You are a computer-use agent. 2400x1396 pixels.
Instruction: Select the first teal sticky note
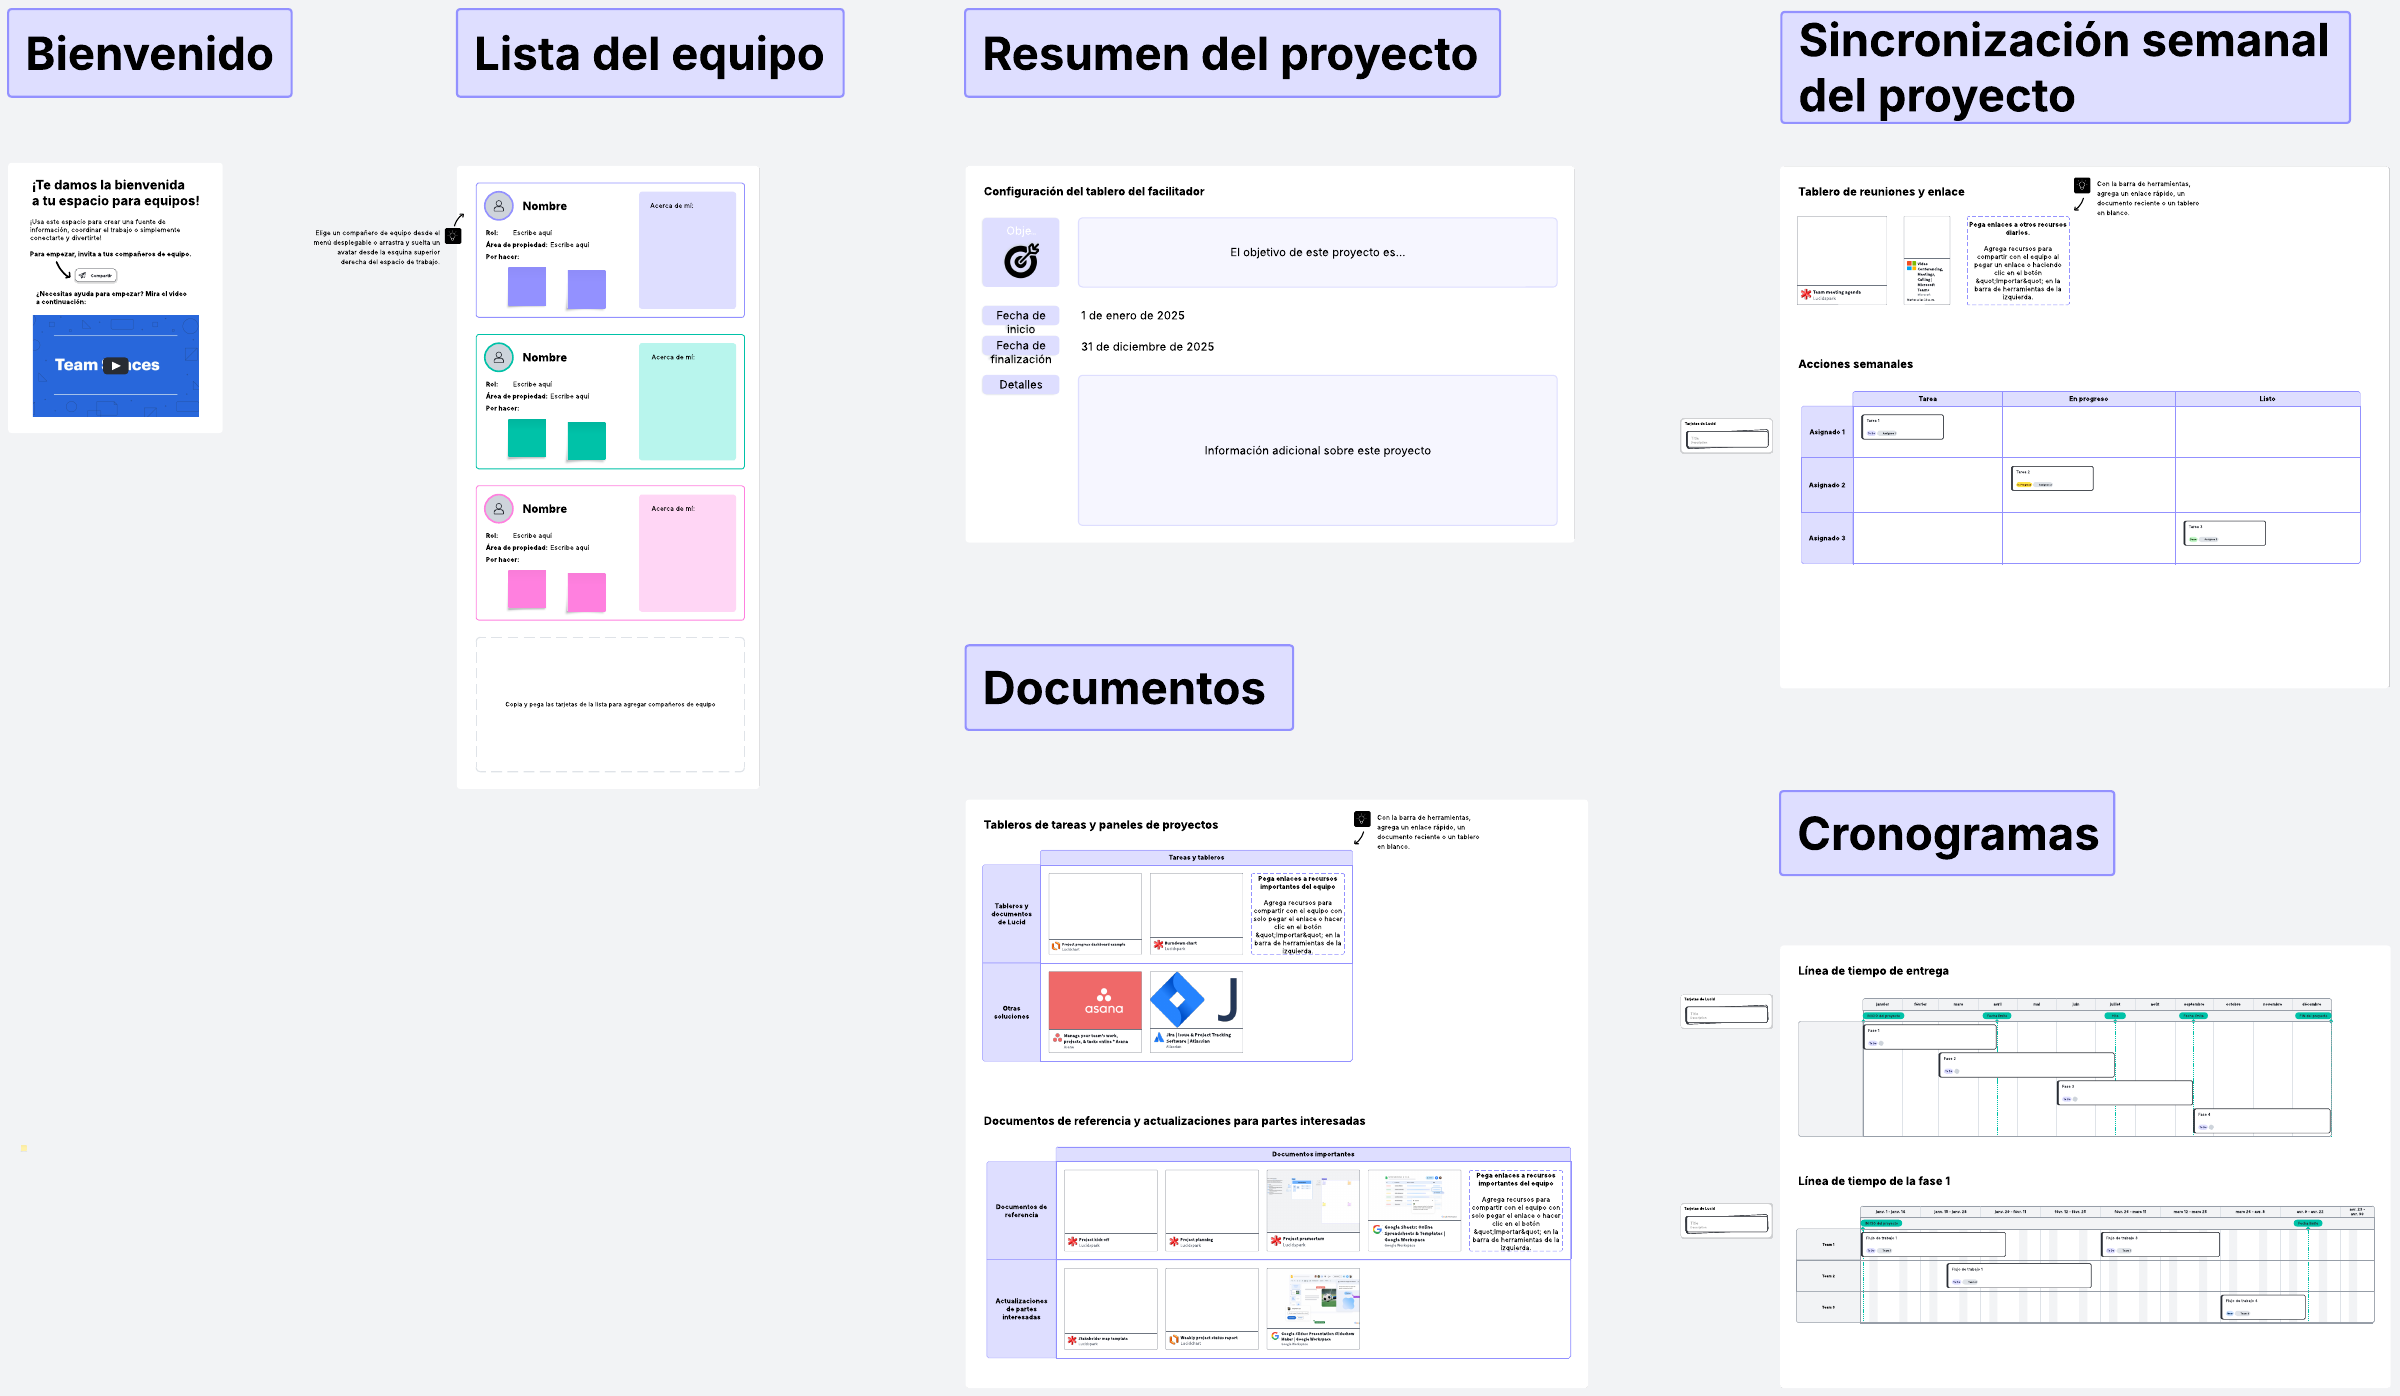[527, 438]
